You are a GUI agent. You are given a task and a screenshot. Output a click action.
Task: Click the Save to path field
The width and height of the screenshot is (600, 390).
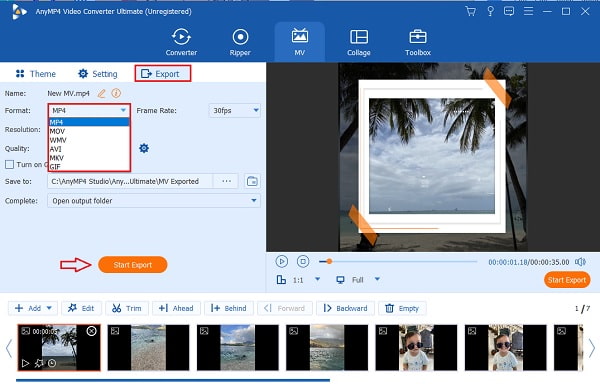tap(130, 181)
